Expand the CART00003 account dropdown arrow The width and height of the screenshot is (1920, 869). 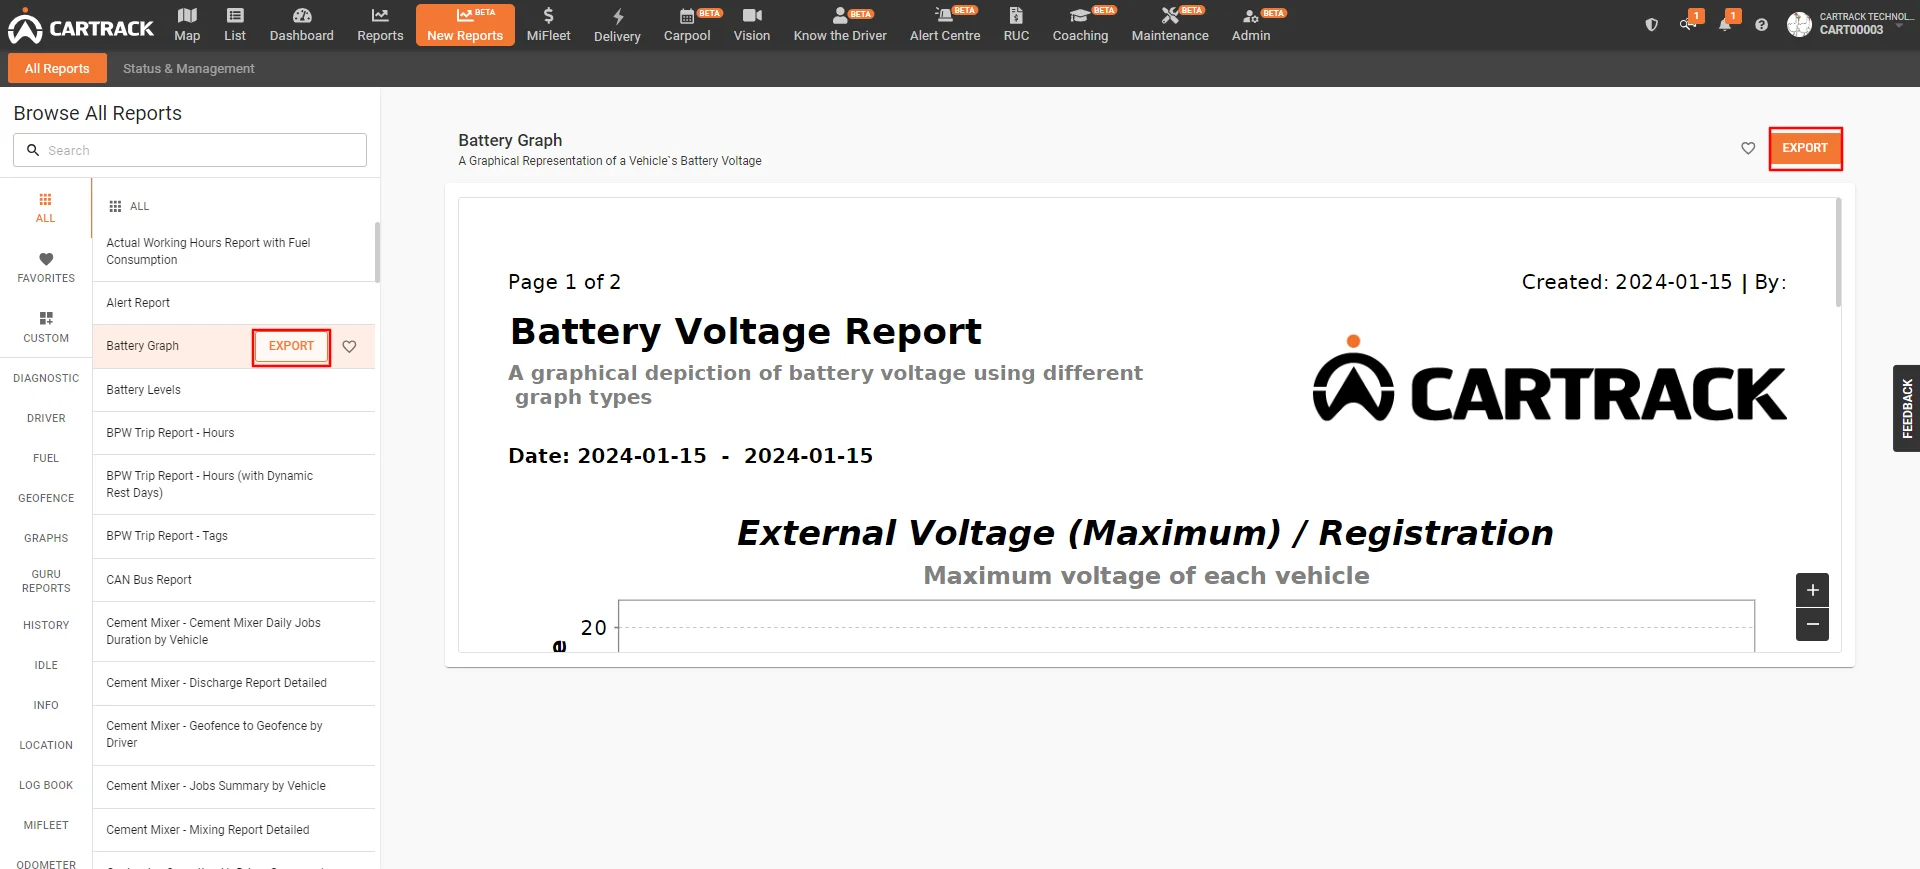point(1899,27)
